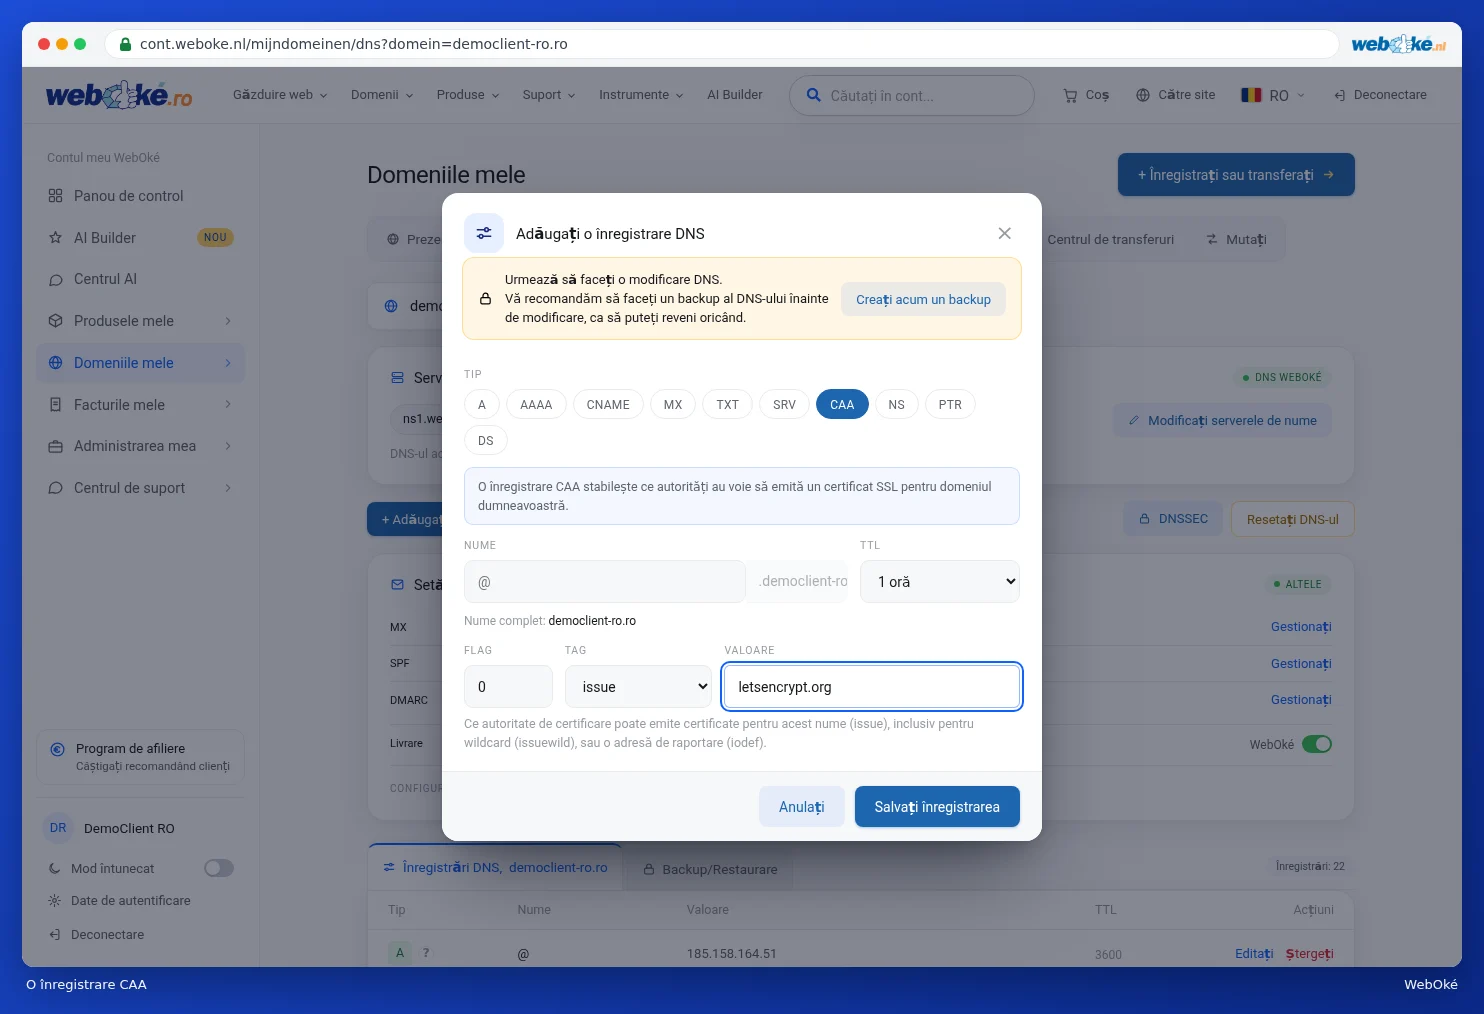Image resolution: width=1484 pixels, height=1014 pixels.
Task: Select the CNAME record type
Action: pyautogui.click(x=608, y=405)
